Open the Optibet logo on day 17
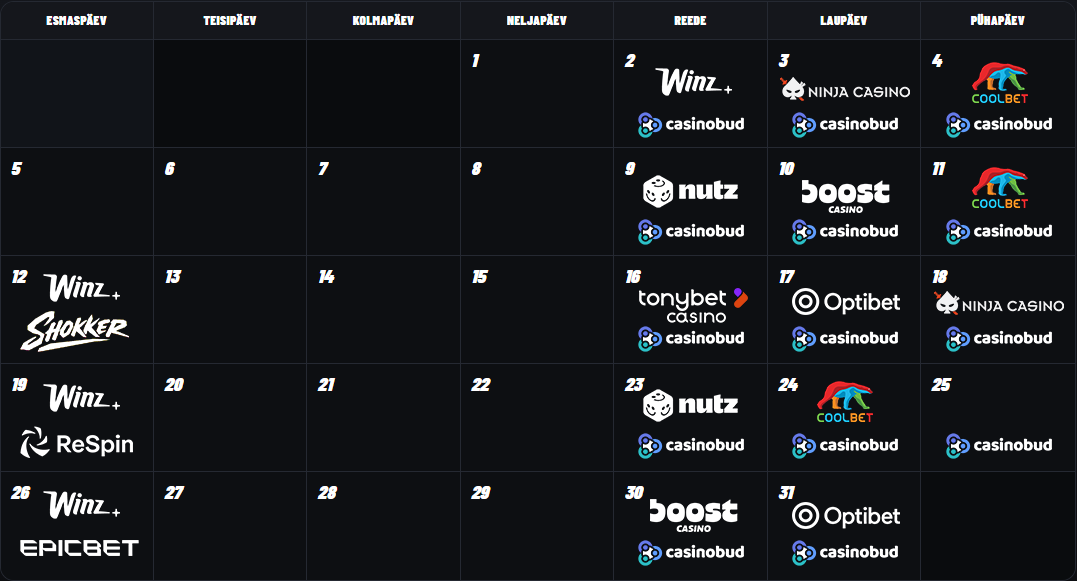 (846, 301)
